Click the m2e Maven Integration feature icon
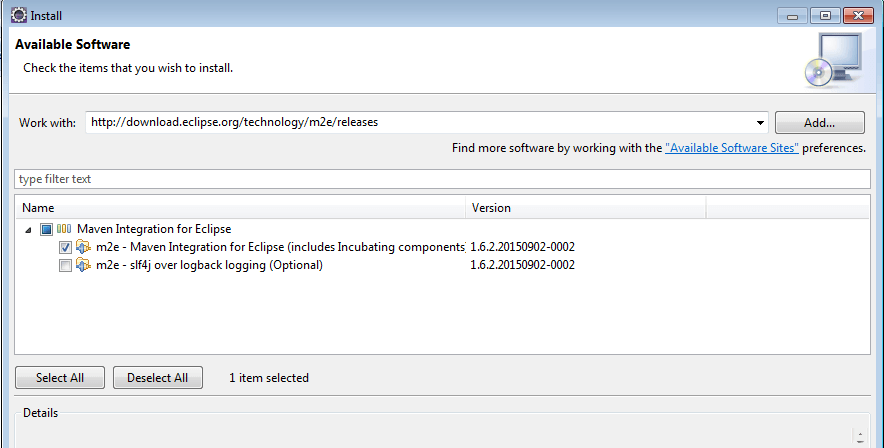Viewport: 884px width, 448px height. click(84, 247)
